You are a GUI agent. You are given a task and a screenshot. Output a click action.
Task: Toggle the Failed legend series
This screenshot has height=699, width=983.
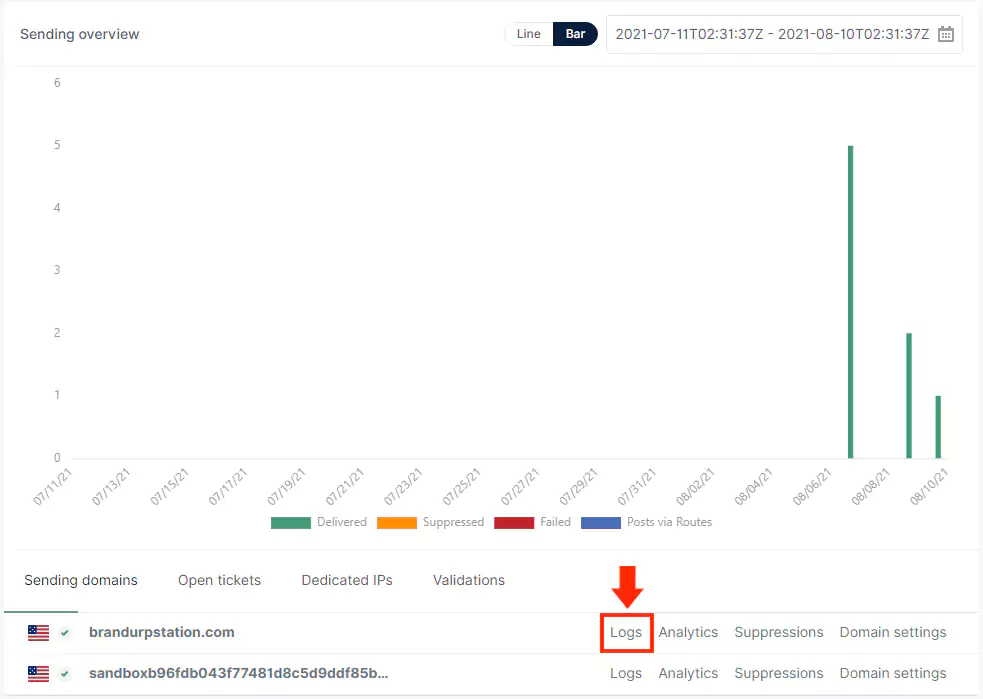click(532, 522)
